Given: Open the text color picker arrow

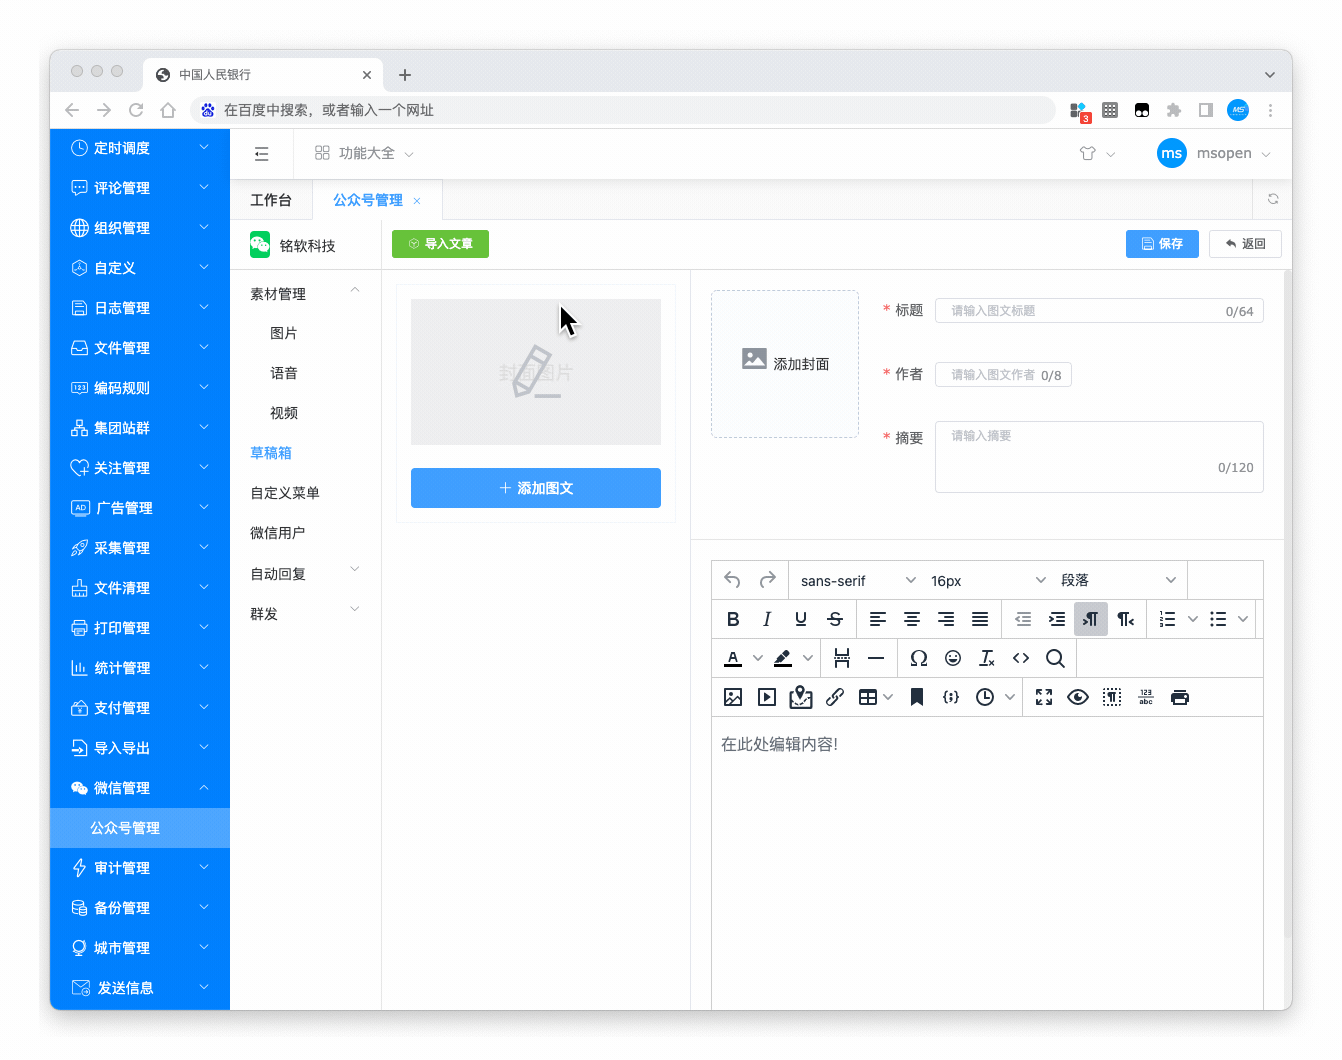Looking at the screenshot, I should [757, 658].
